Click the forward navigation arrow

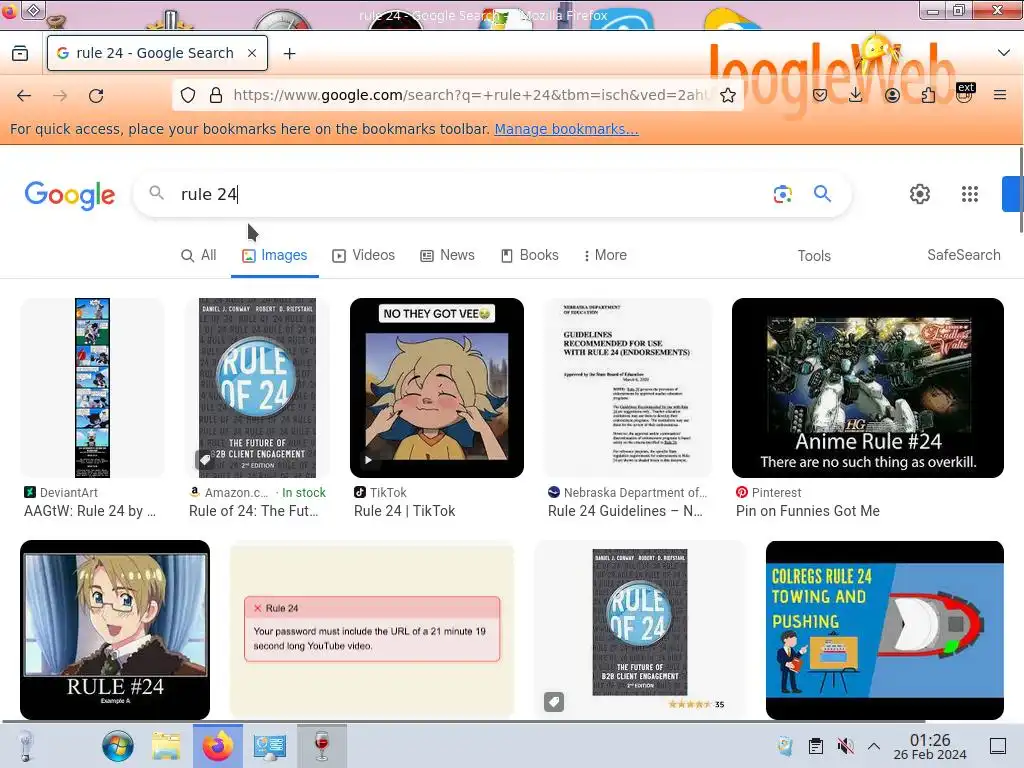coord(60,95)
